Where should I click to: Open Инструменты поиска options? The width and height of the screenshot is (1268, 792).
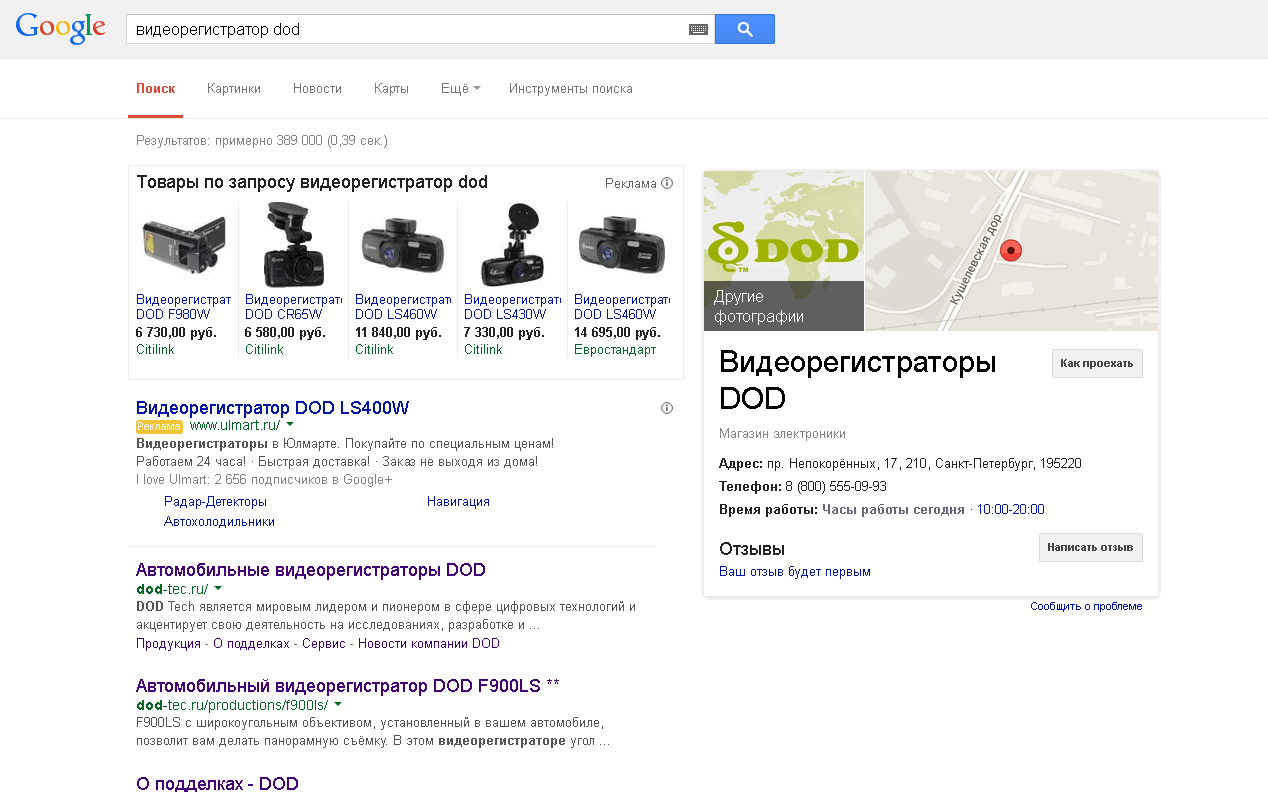click(571, 88)
